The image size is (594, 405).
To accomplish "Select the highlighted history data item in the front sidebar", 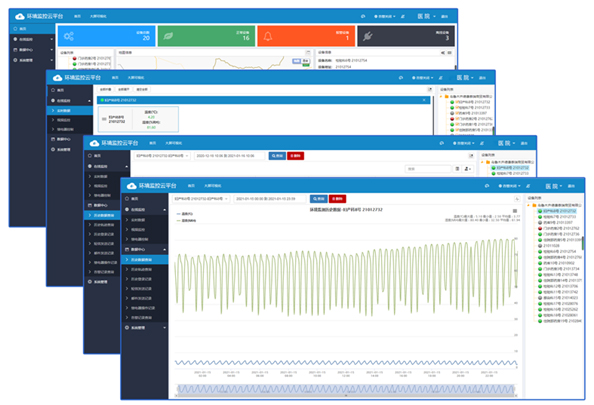I will [x=145, y=260].
